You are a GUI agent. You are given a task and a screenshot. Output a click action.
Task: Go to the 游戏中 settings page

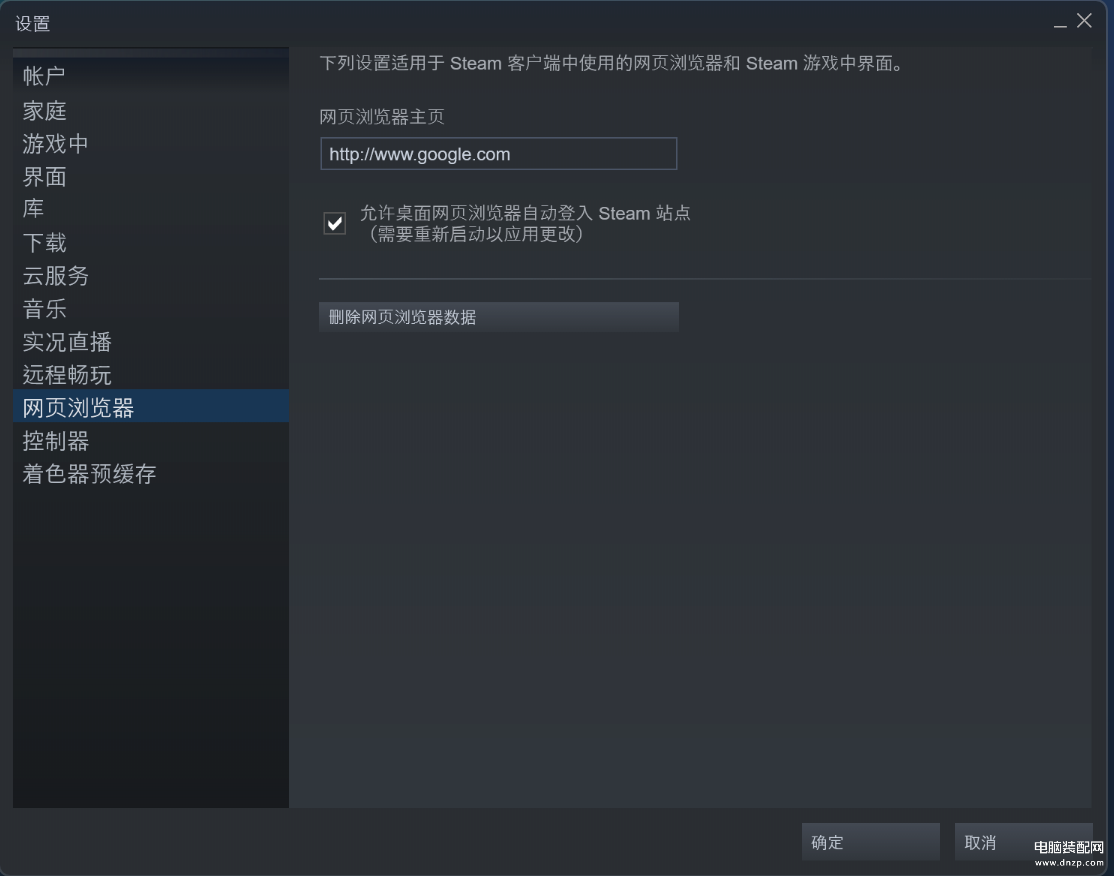55,144
